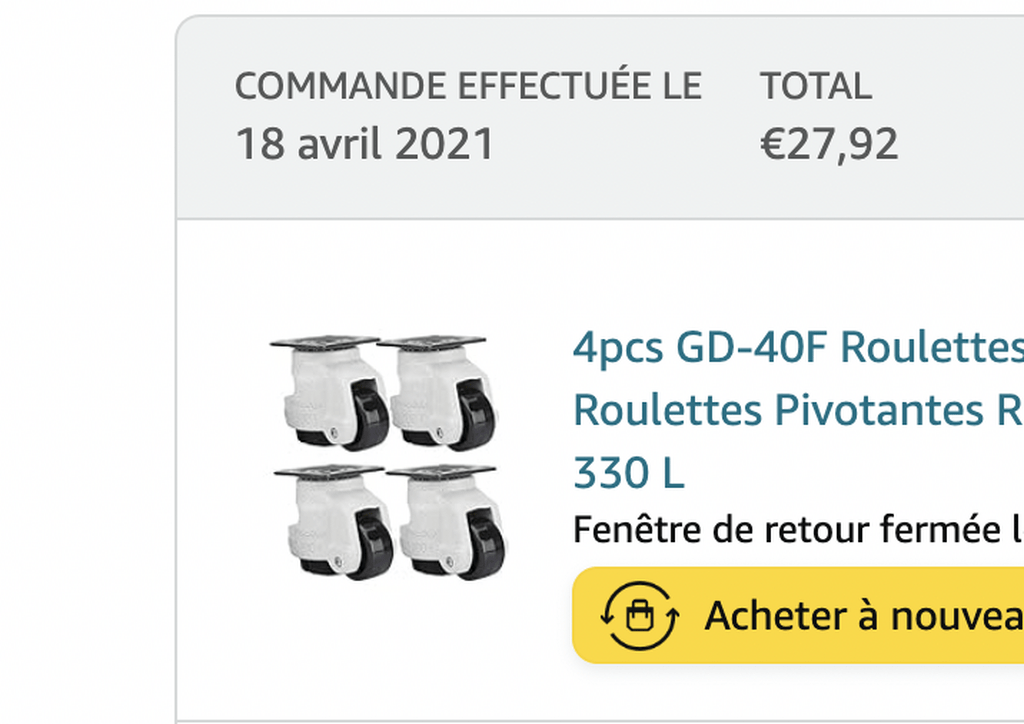This screenshot has width=1024, height=724.
Task: Click the bottom-right caster wheel image
Action: (x=446, y=522)
